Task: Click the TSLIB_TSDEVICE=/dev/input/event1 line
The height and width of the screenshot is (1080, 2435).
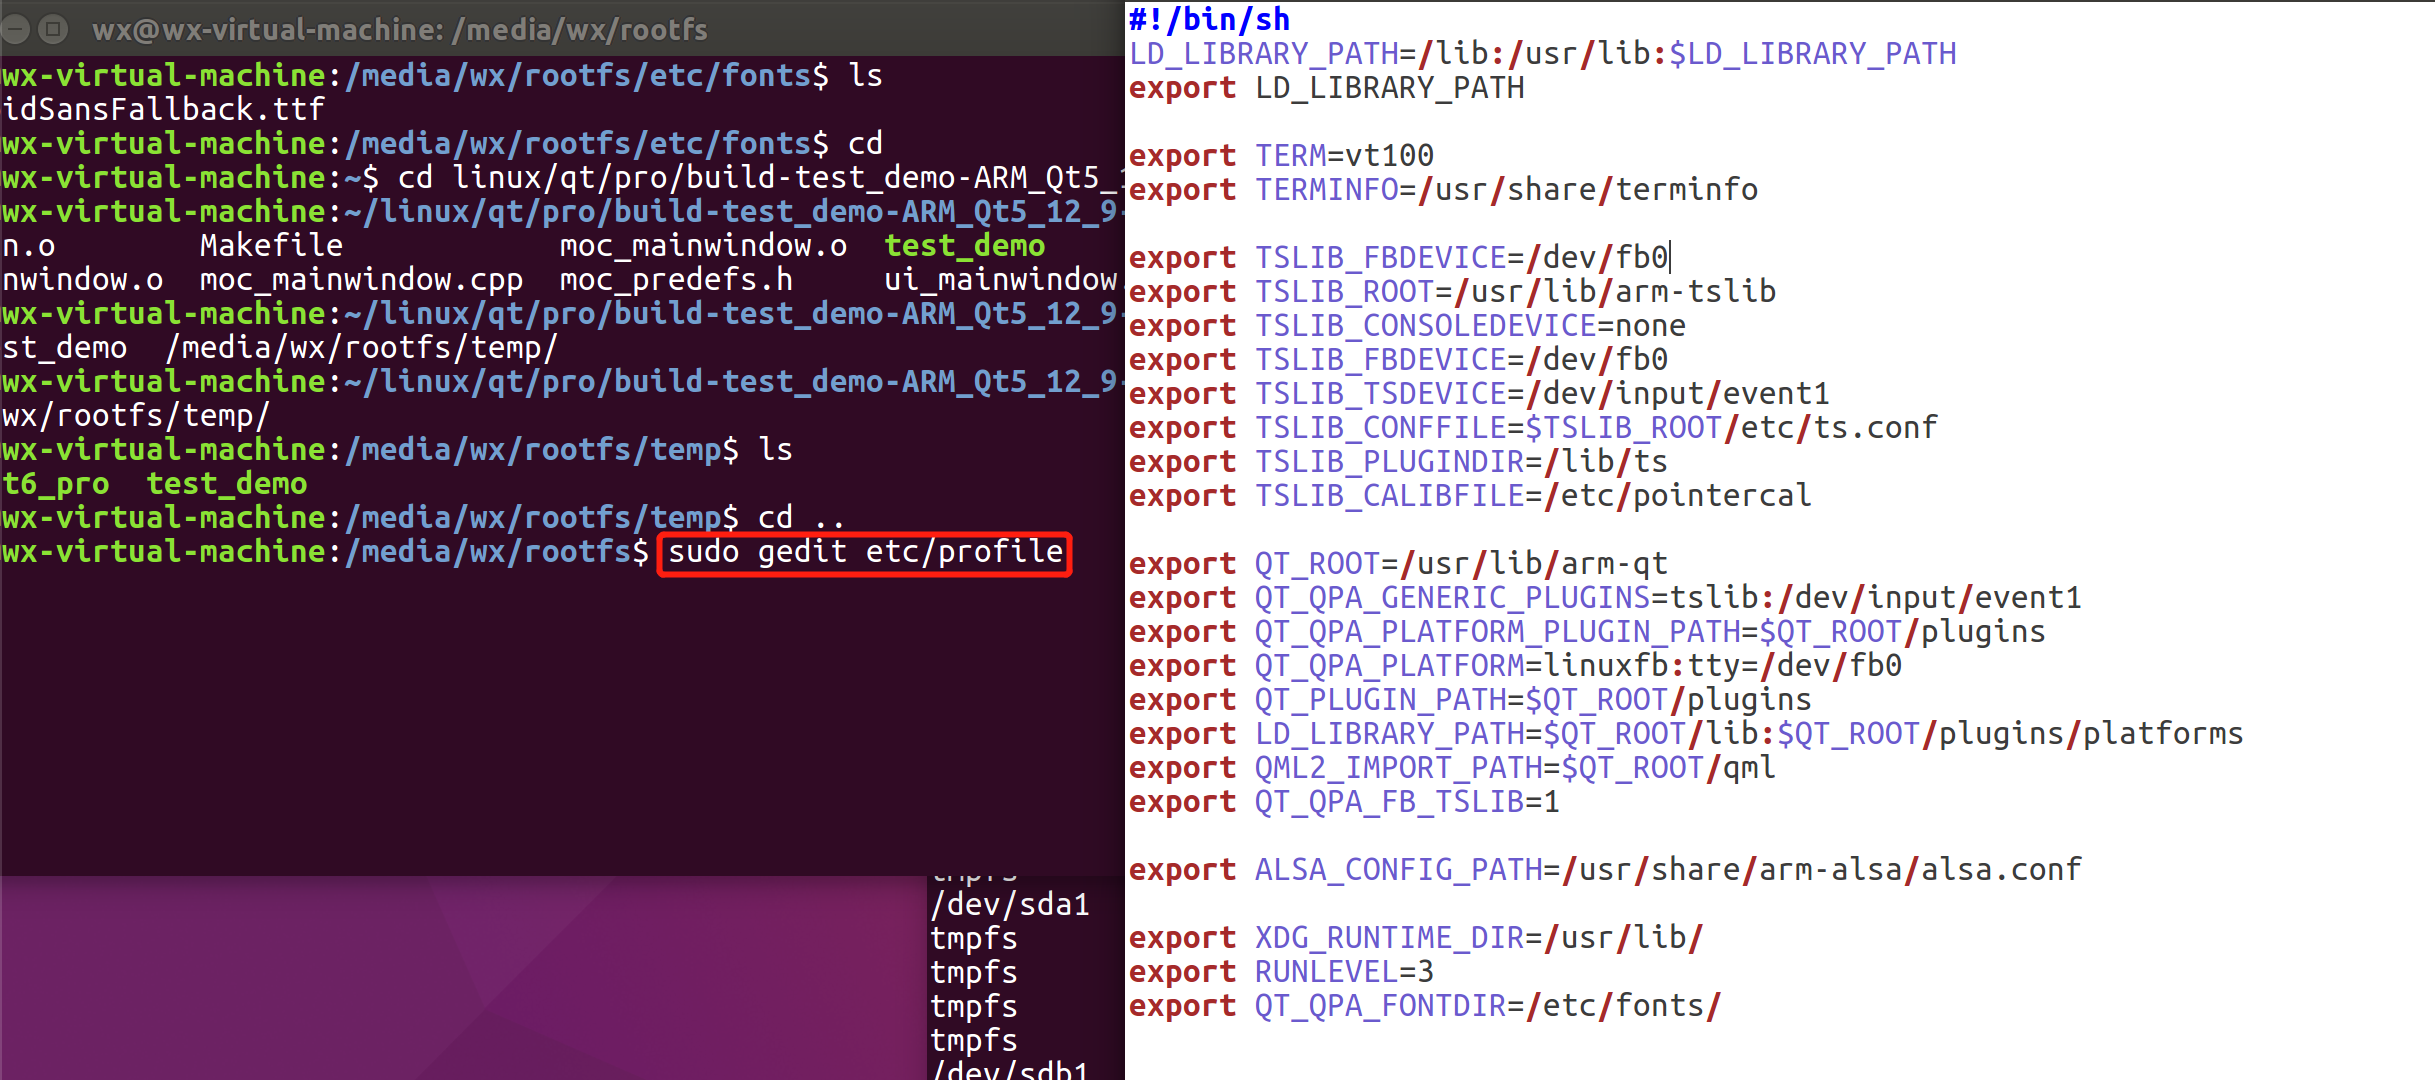Action: pyautogui.click(x=1479, y=394)
